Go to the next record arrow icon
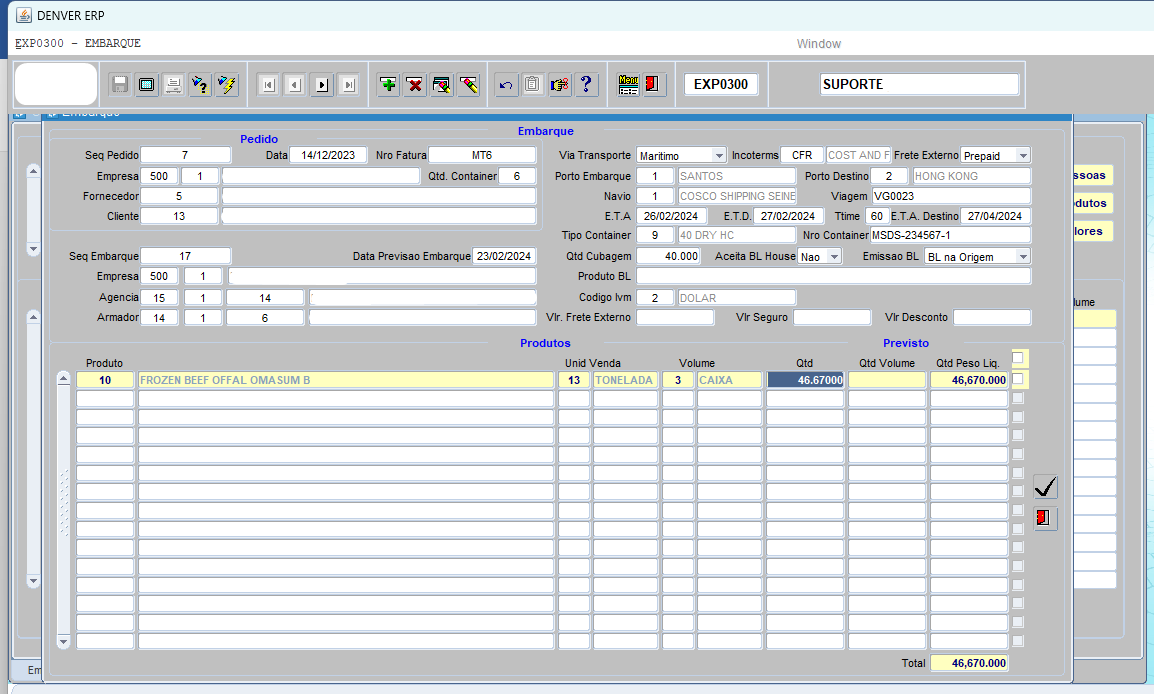The image size is (1154, 694). tap(322, 85)
